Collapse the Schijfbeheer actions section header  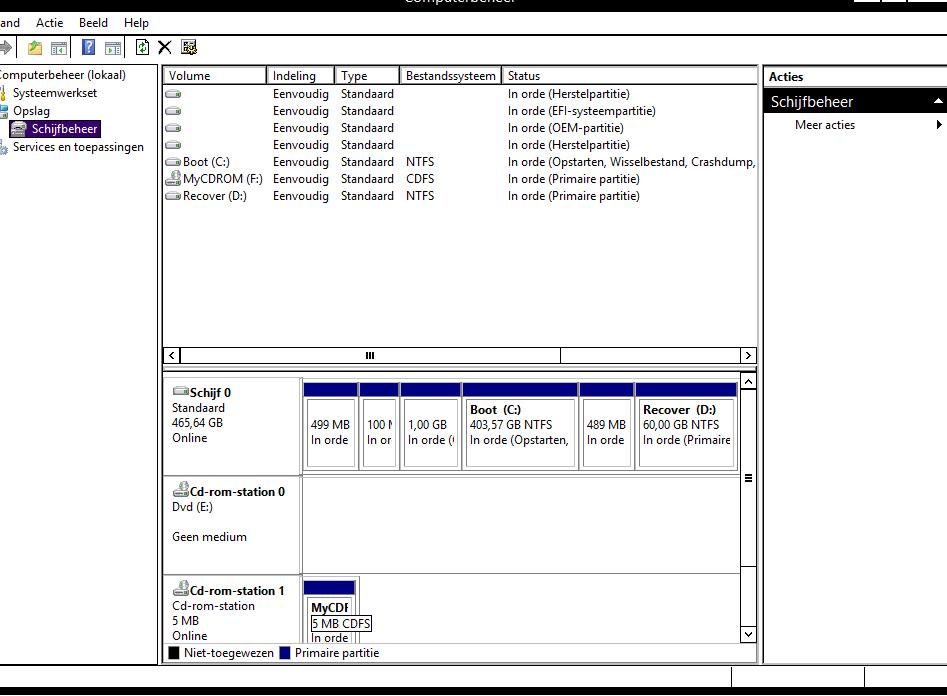point(938,102)
